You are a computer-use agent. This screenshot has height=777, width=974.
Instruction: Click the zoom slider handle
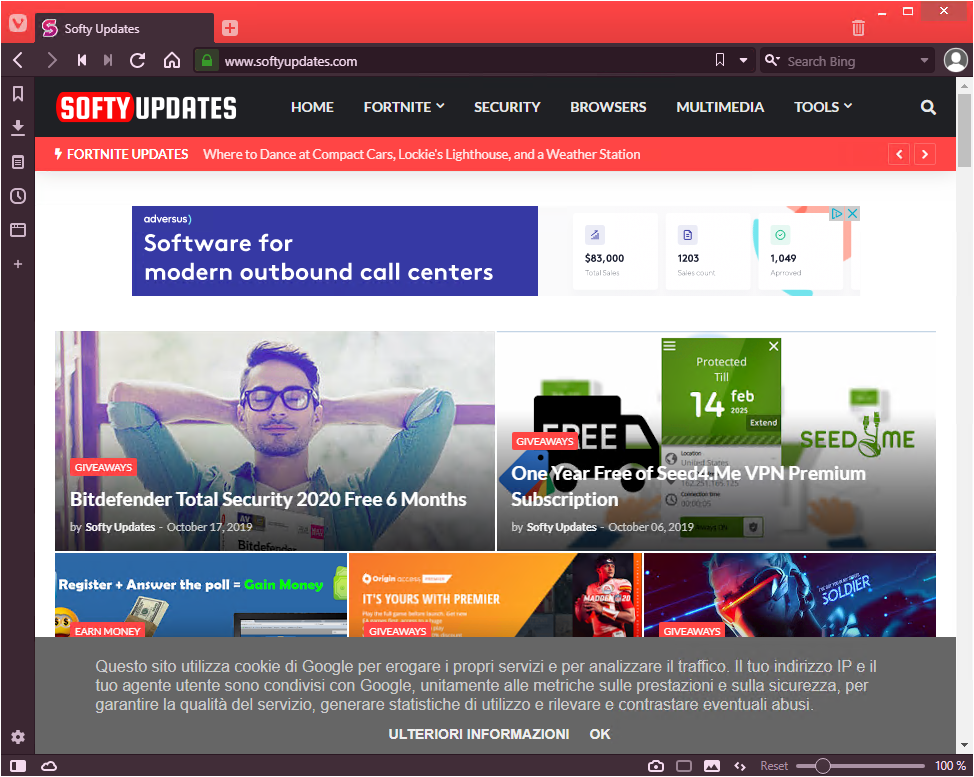(822, 766)
